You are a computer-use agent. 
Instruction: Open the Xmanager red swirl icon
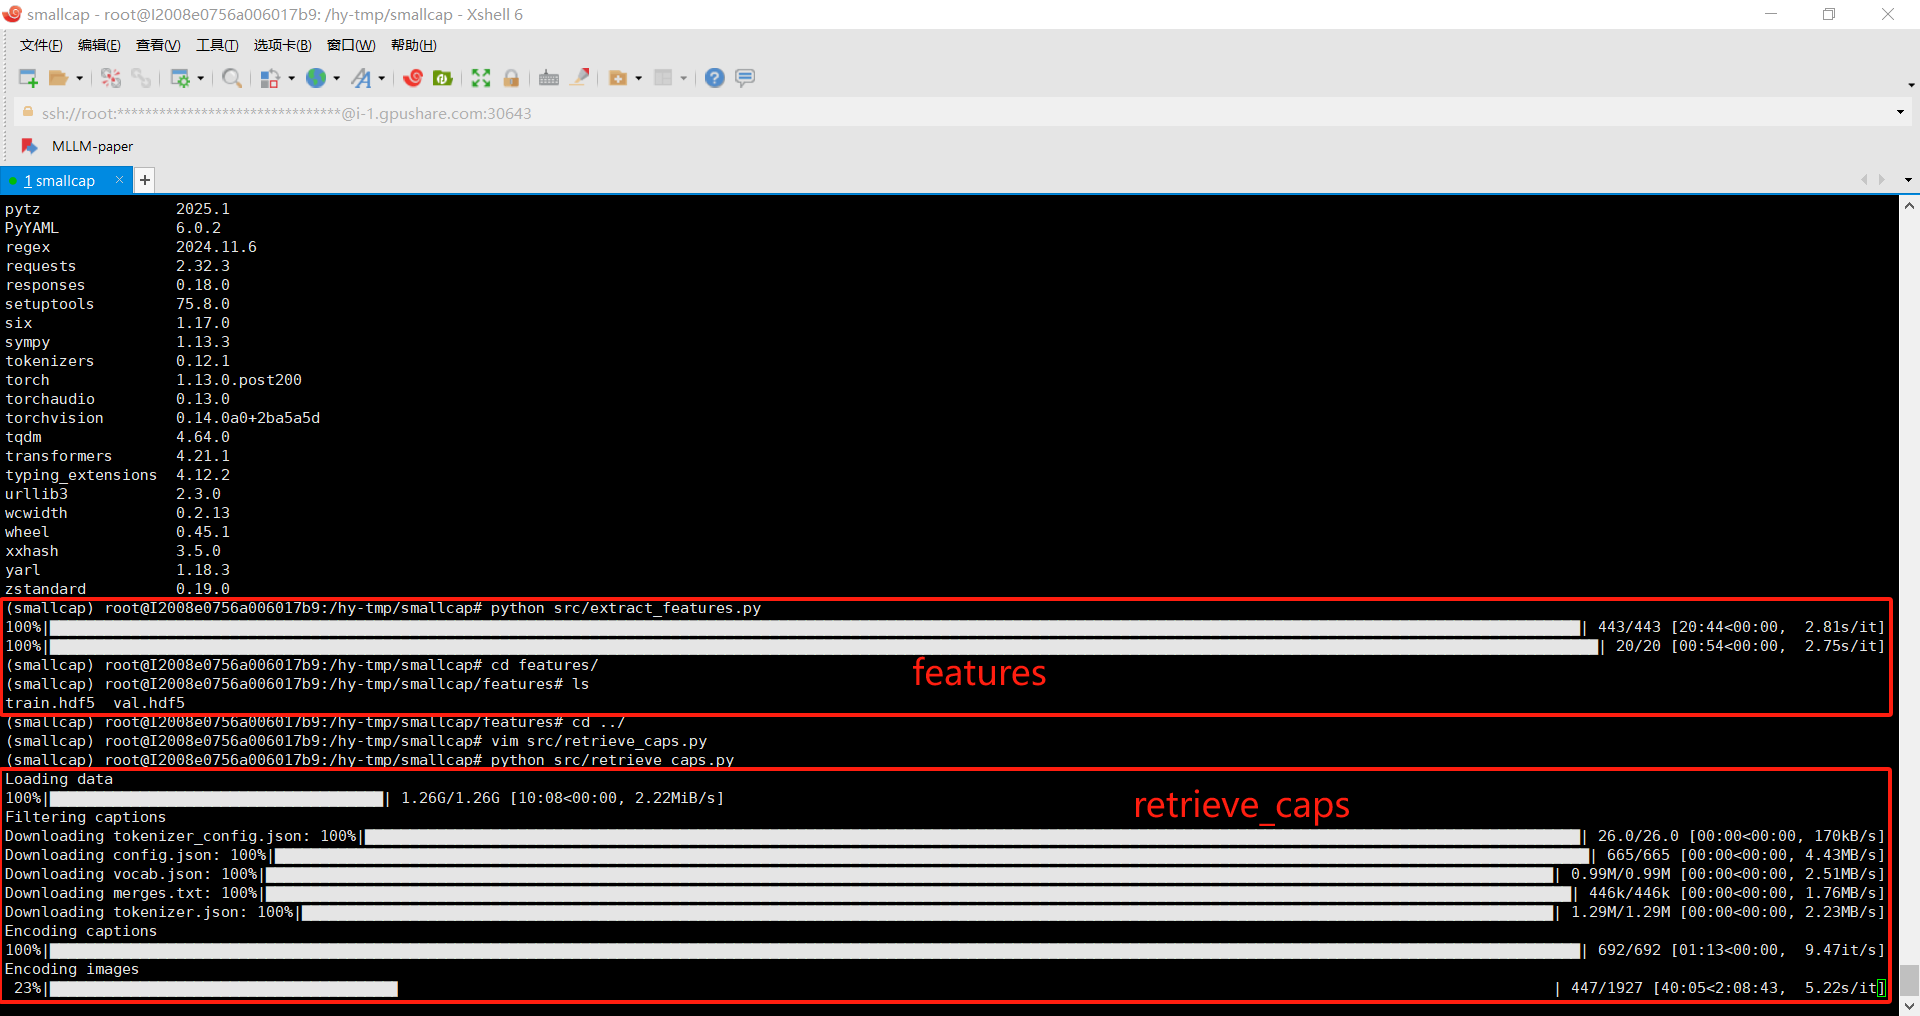click(x=413, y=78)
